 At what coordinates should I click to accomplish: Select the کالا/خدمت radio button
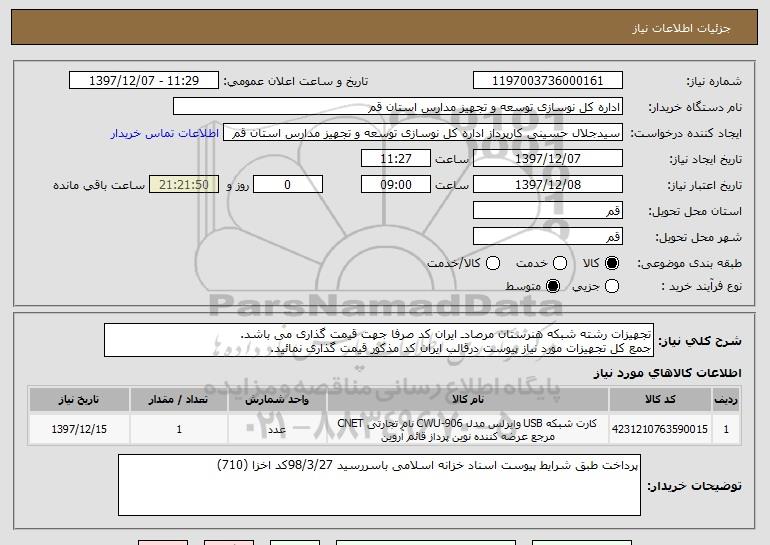[x=493, y=263]
